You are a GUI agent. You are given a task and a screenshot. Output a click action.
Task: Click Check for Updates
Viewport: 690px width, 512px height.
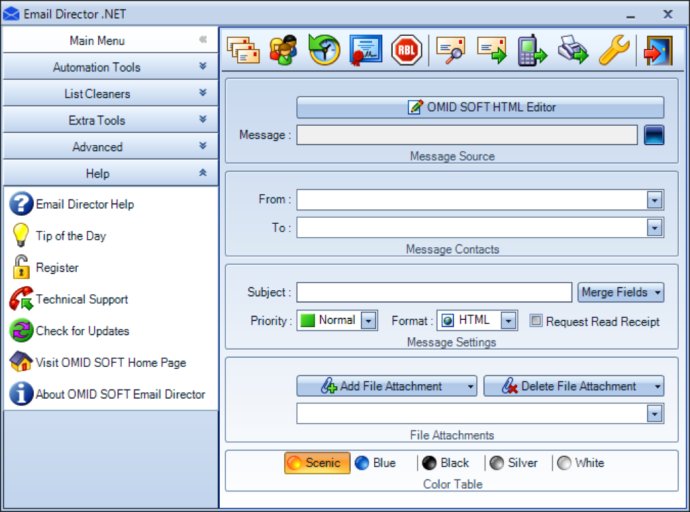[x=70, y=331]
